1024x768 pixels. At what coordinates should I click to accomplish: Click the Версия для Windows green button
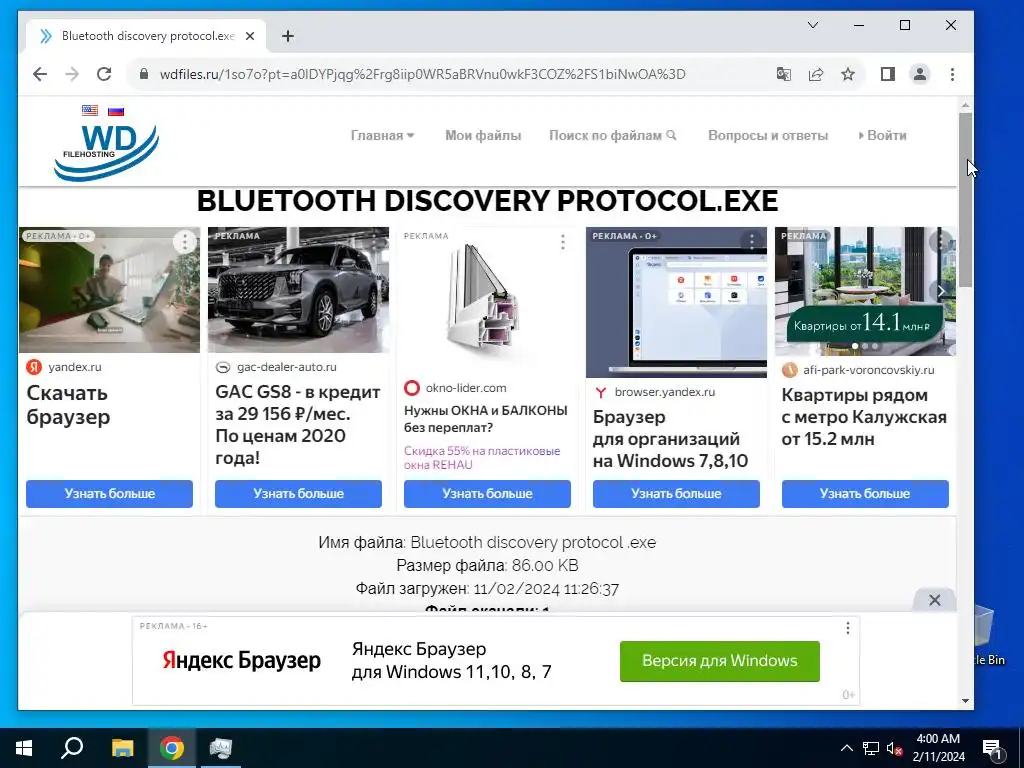(x=720, y=661)
